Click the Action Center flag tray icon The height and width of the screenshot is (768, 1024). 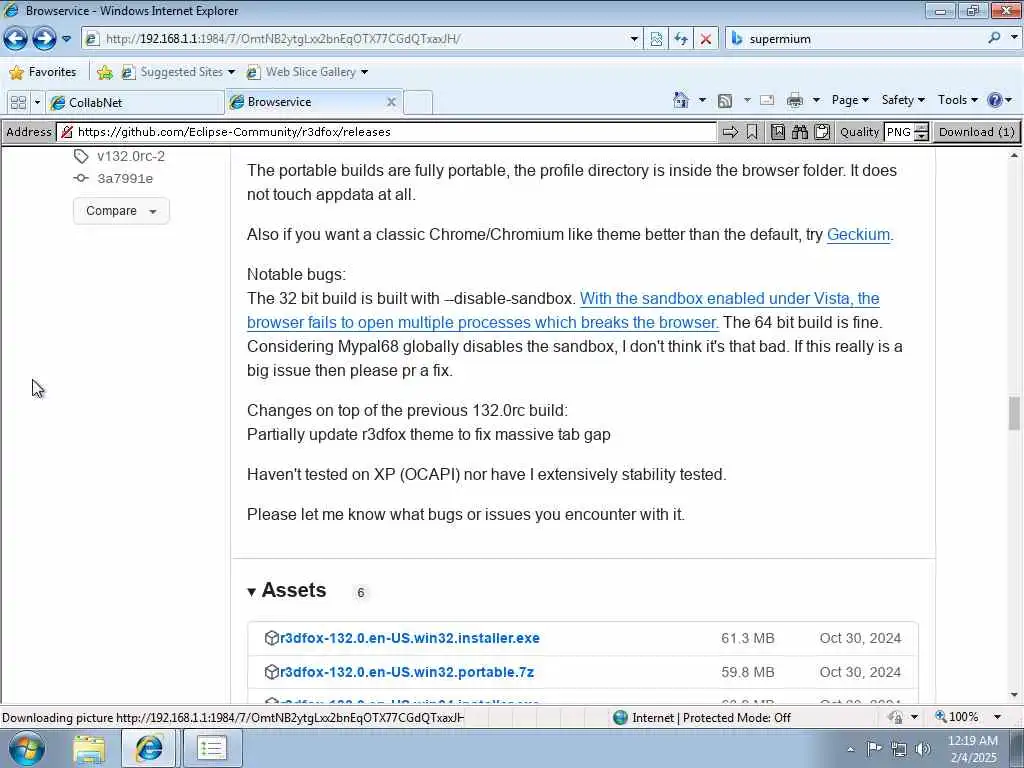coord(874,748)
